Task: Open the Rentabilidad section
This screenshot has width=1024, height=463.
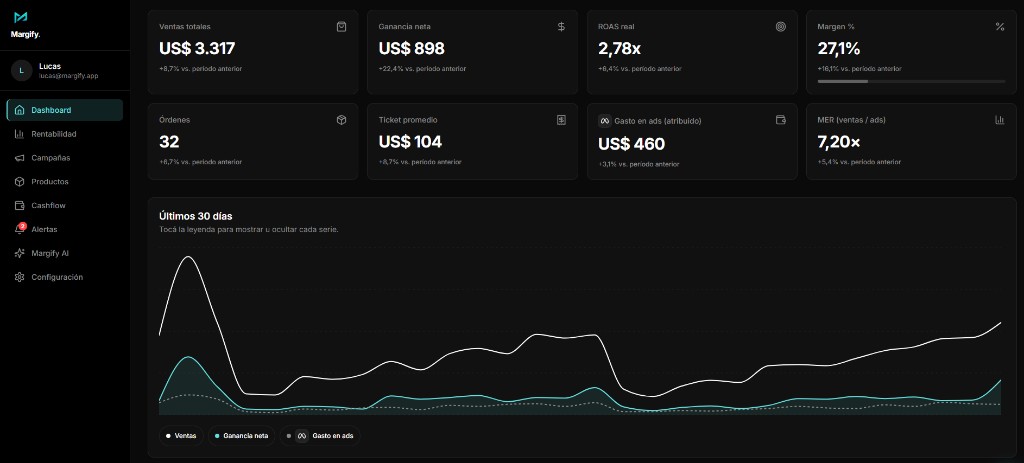Action: [x=53, y=134]
